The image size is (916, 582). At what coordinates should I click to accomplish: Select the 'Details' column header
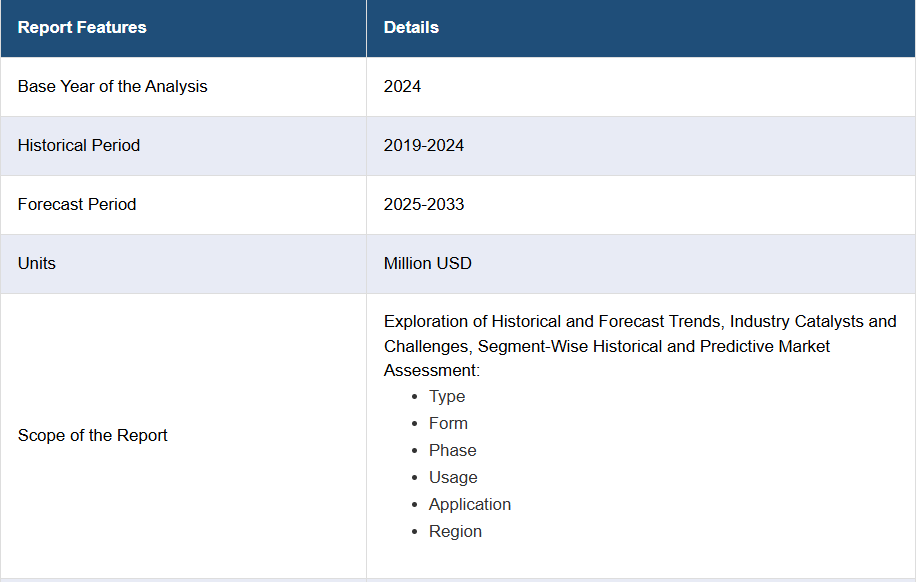click(641, 28)
